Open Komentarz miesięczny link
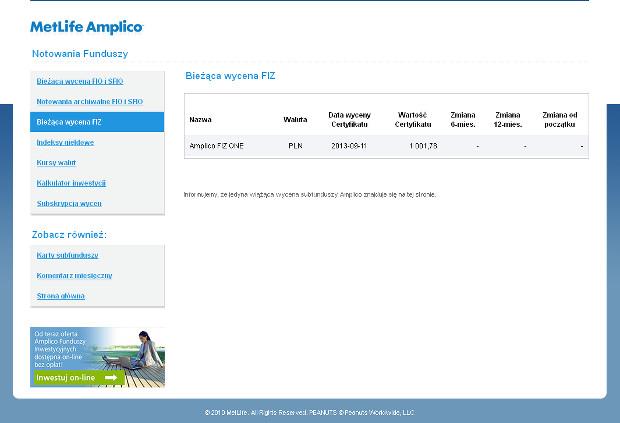Image resolution: width=620 pixels, height=423 pixels. (x=74, y=276)
